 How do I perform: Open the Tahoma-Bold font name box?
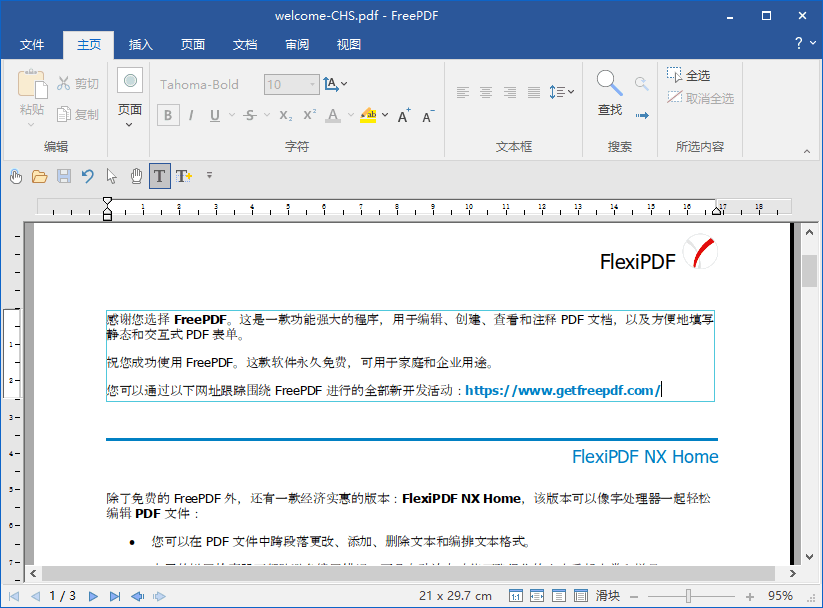[x=207, y=85]
